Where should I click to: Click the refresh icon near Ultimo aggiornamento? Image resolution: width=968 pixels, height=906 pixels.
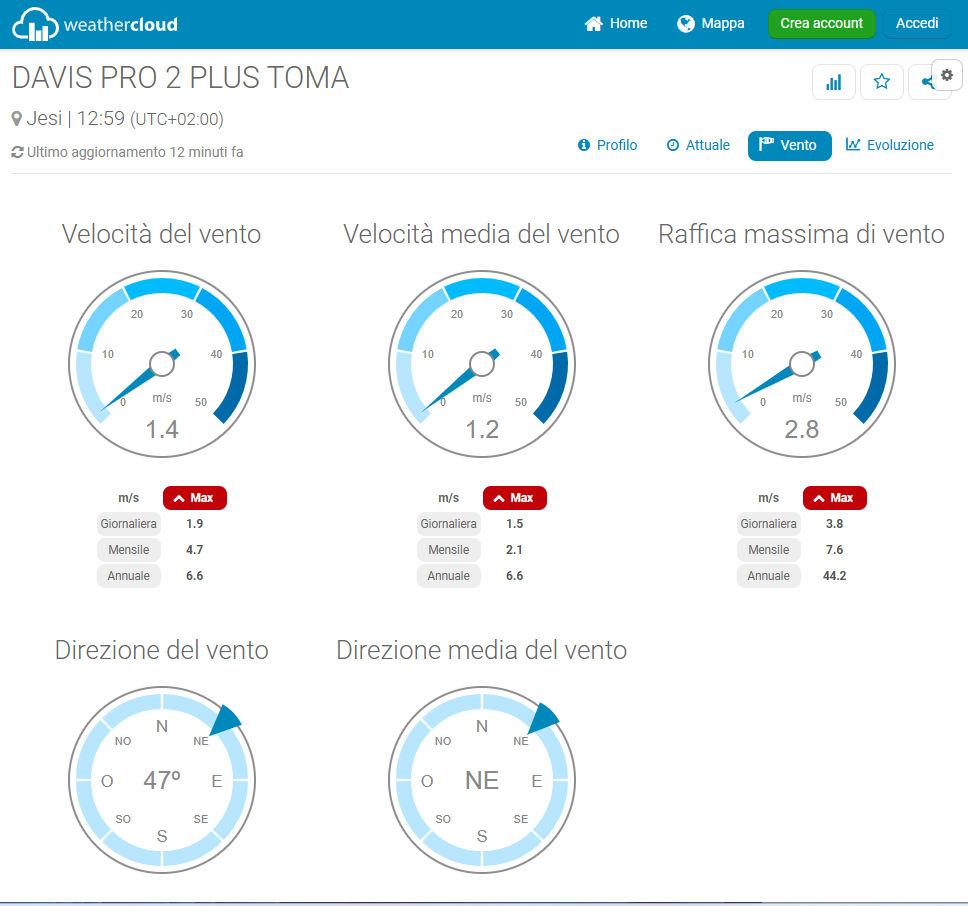tap(17, 152)
